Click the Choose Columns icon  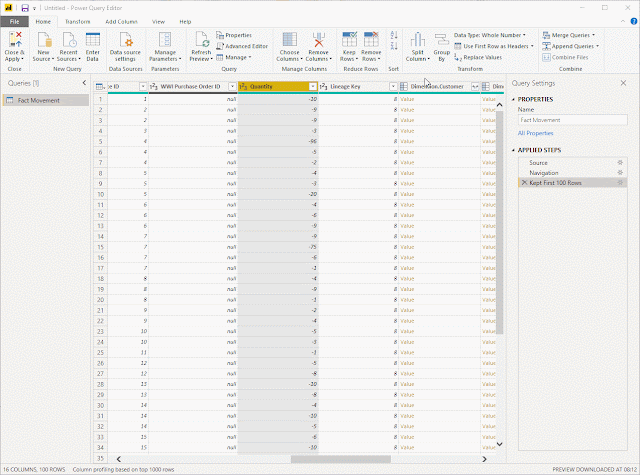pos(289,40)
